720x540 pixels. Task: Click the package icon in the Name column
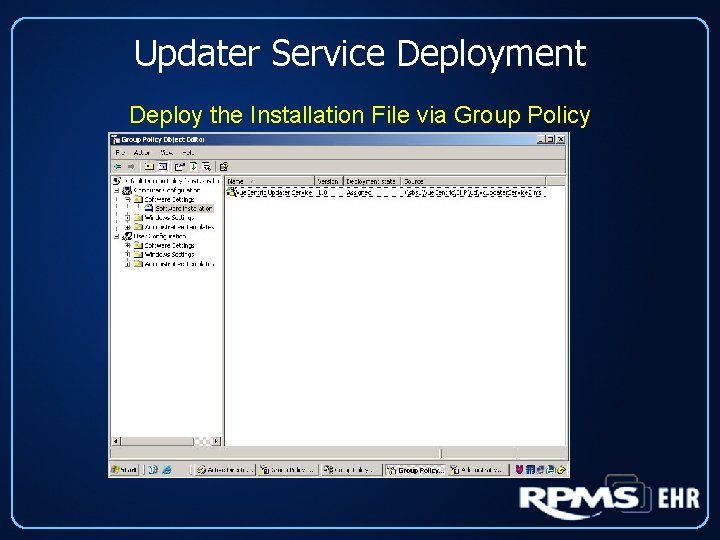[231, 192]
